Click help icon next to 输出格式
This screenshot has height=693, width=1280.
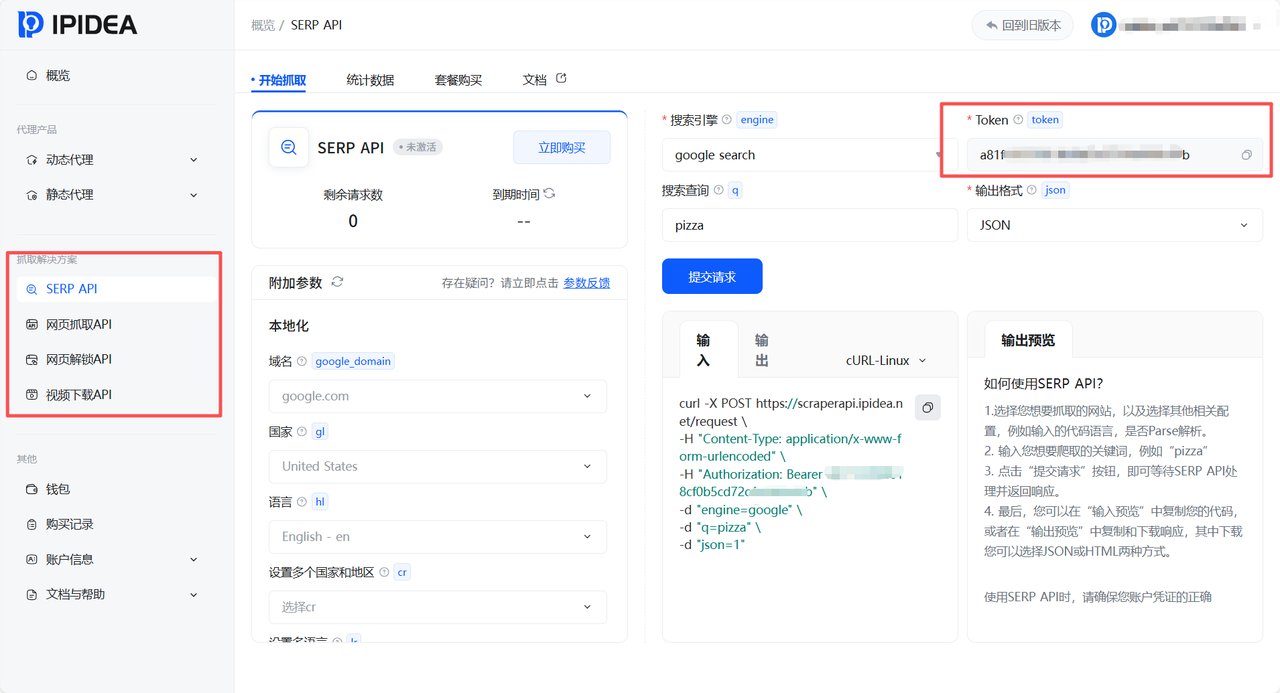[x=1031, y=190]
